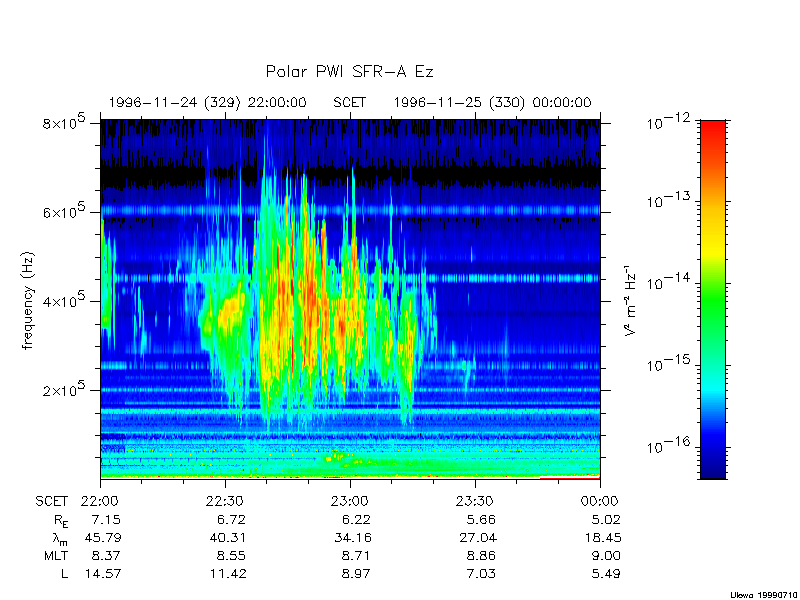The height and width of the screenshot is (600, 800).
Task: Click the 10^-14 color scale label
Action: point(668,283)
